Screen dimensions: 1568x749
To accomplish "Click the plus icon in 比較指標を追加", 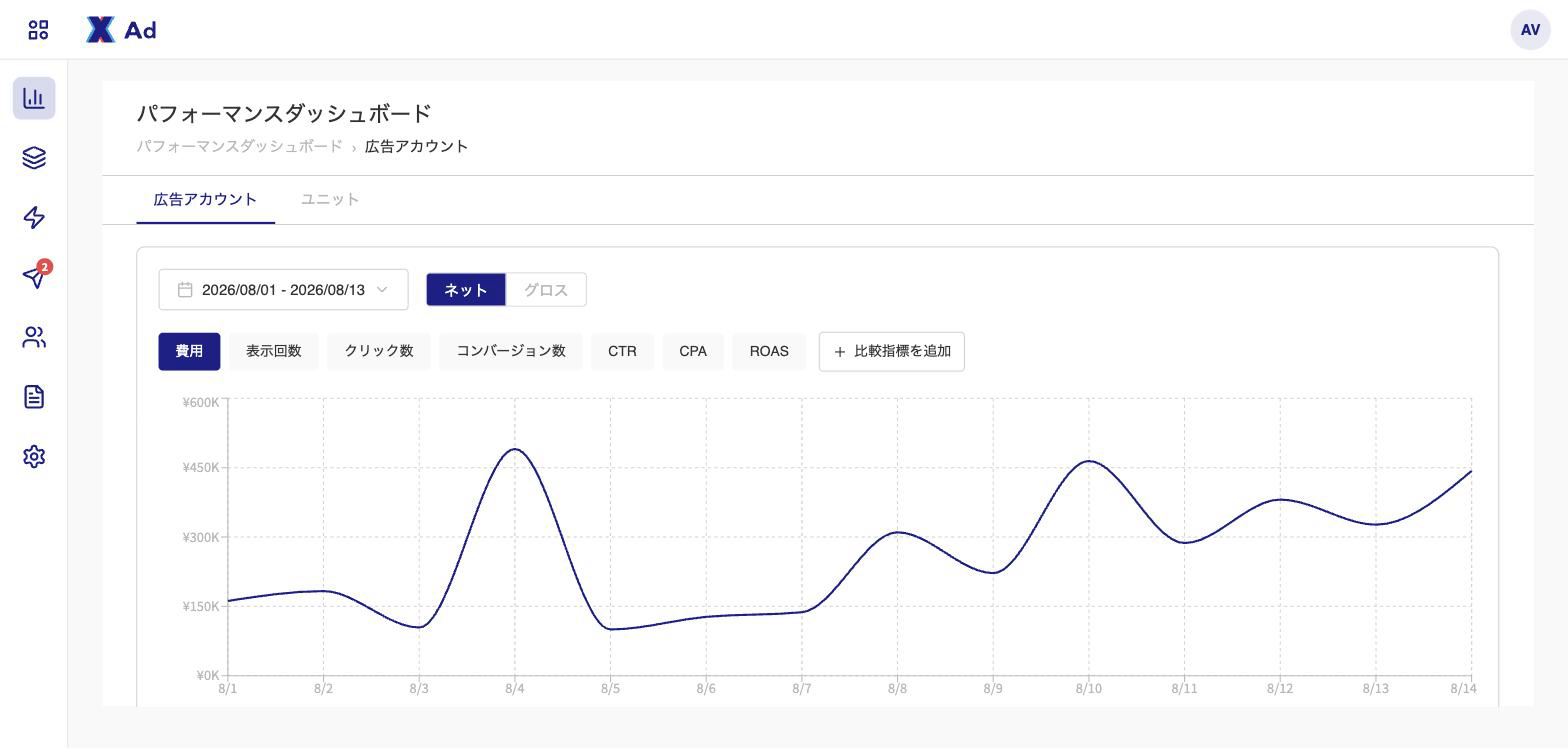I will click(x=840, y=352).
